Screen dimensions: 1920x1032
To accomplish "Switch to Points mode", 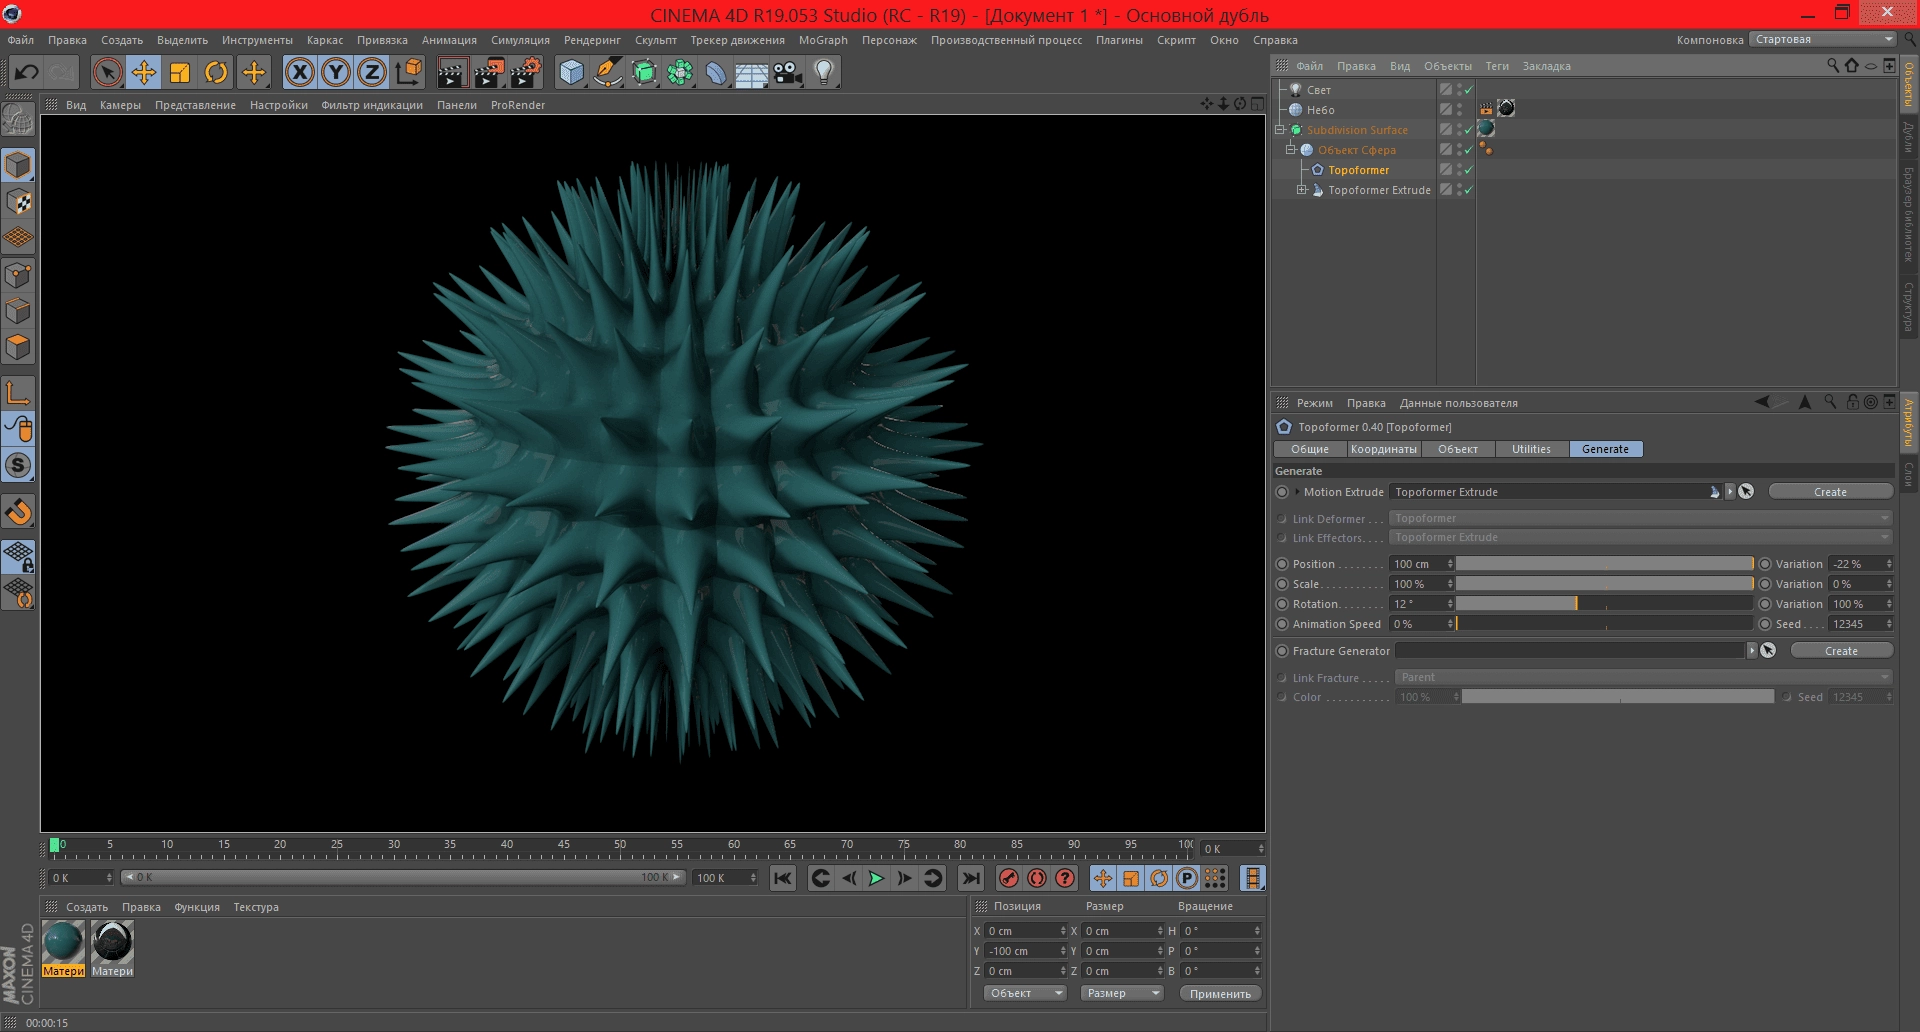I will (18, 274).
